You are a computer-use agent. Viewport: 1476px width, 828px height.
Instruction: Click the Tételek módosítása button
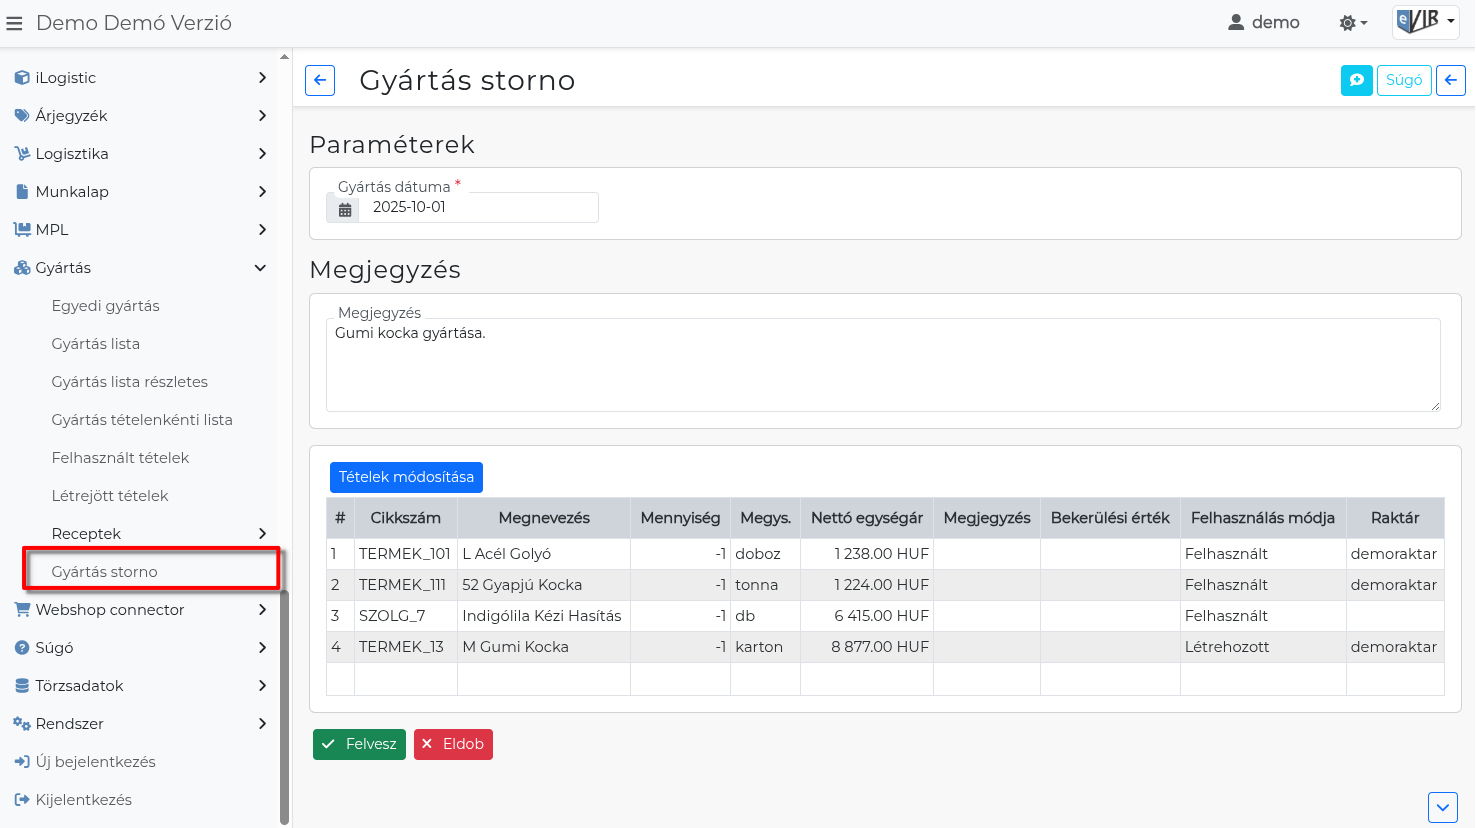(x=406, y=477)
